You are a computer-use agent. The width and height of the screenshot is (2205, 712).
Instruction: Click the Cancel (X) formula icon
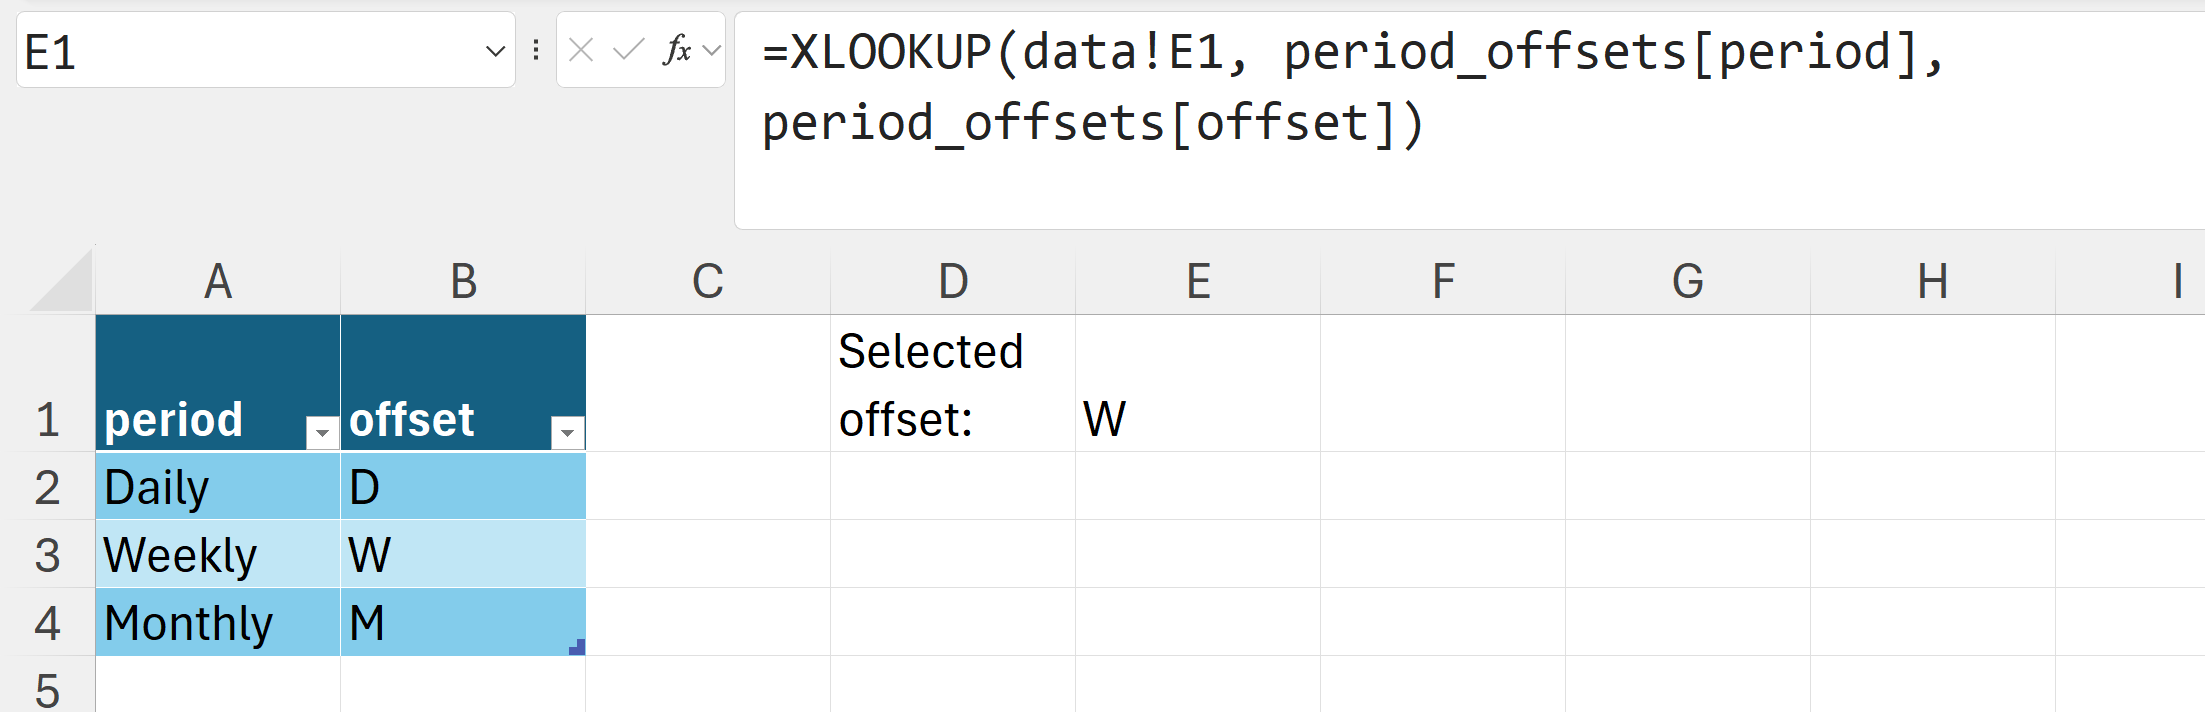point(581,50)
